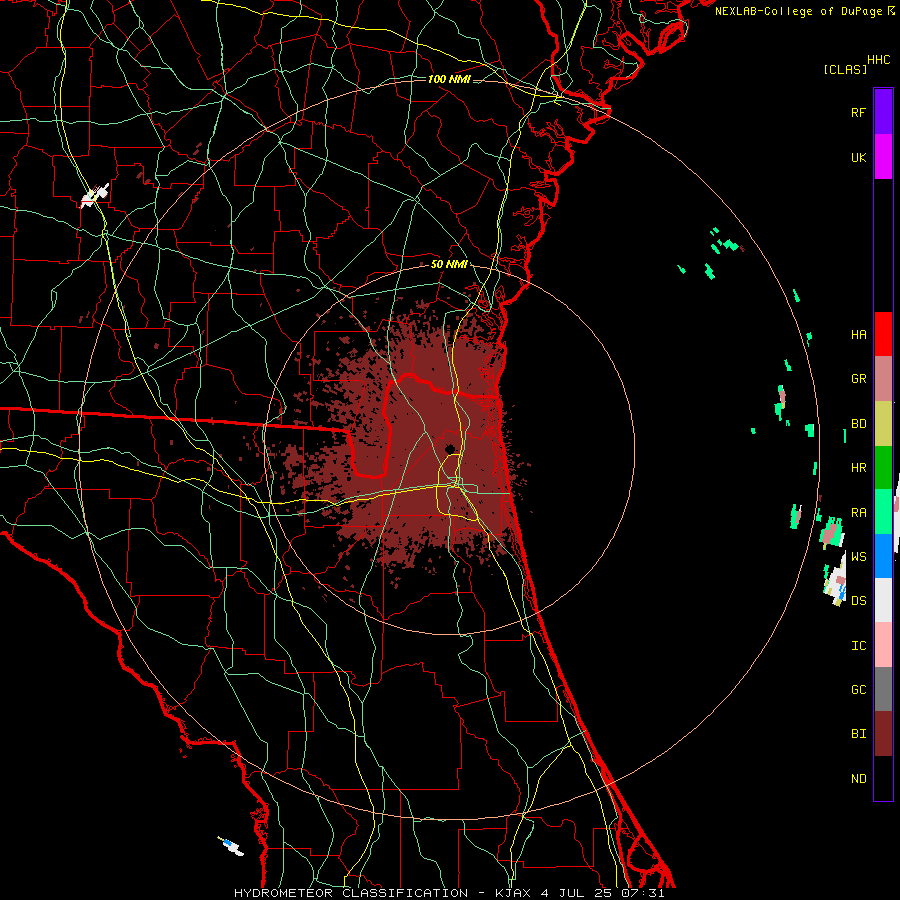The image size is (900, 900).
Task: Click the BI legend label
Action: point(858,734)
